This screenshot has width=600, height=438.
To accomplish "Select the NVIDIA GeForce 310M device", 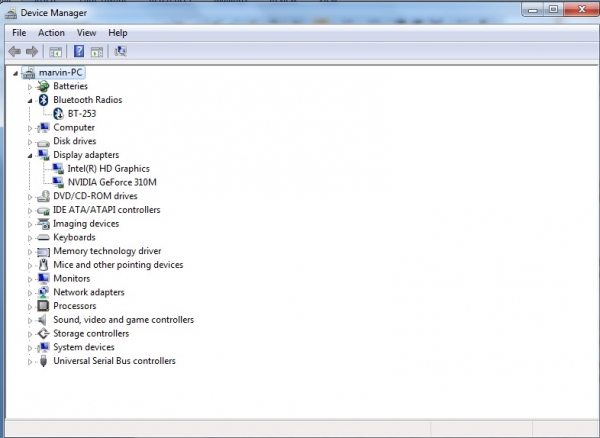I will click(x=111, y=182).
